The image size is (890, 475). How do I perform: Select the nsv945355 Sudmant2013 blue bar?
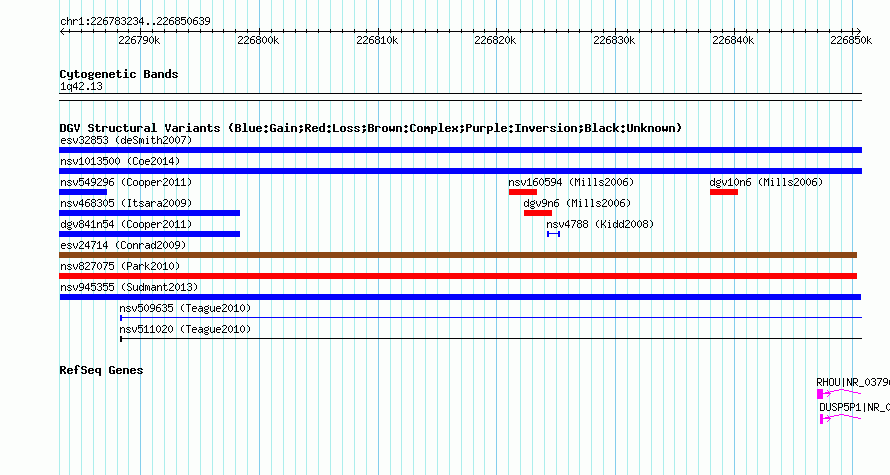460,297
